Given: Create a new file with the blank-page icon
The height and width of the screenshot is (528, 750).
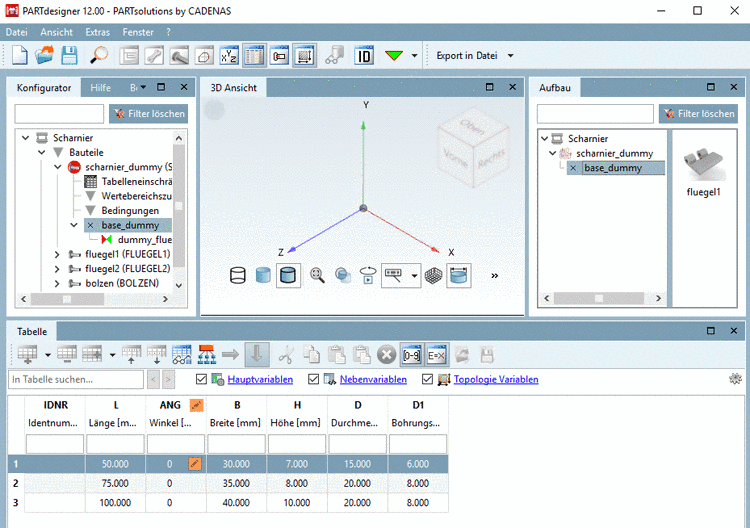Looking at the screenshot, I should tap(20, 56).
